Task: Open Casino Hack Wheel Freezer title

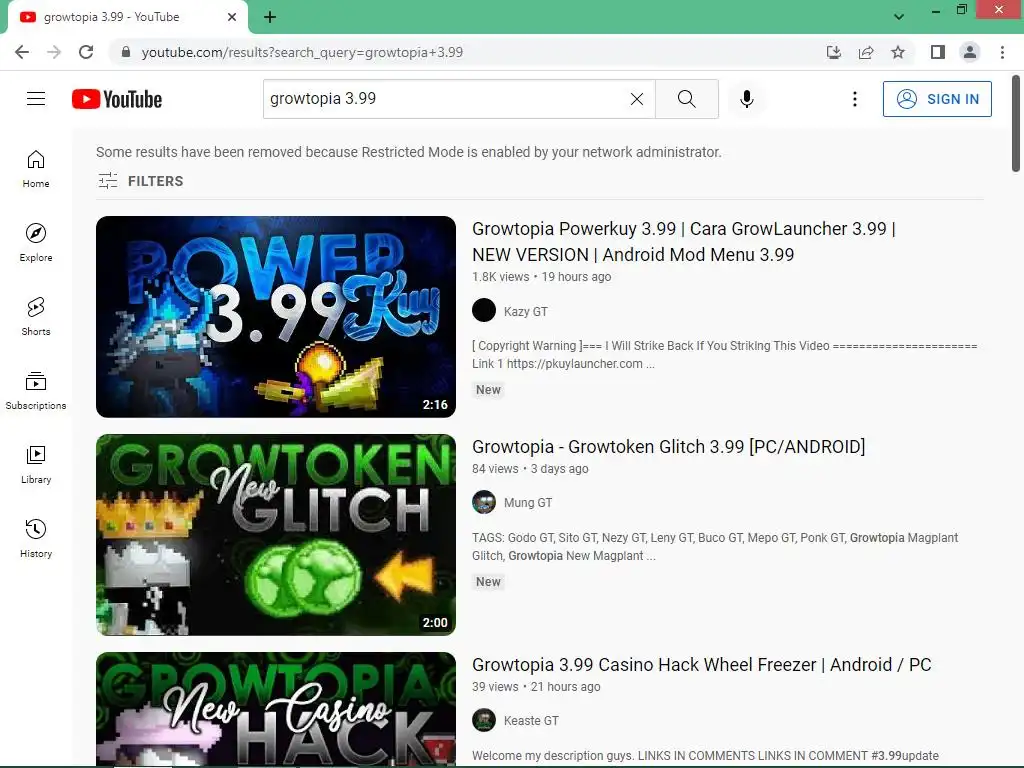Action: pos(701,665)
